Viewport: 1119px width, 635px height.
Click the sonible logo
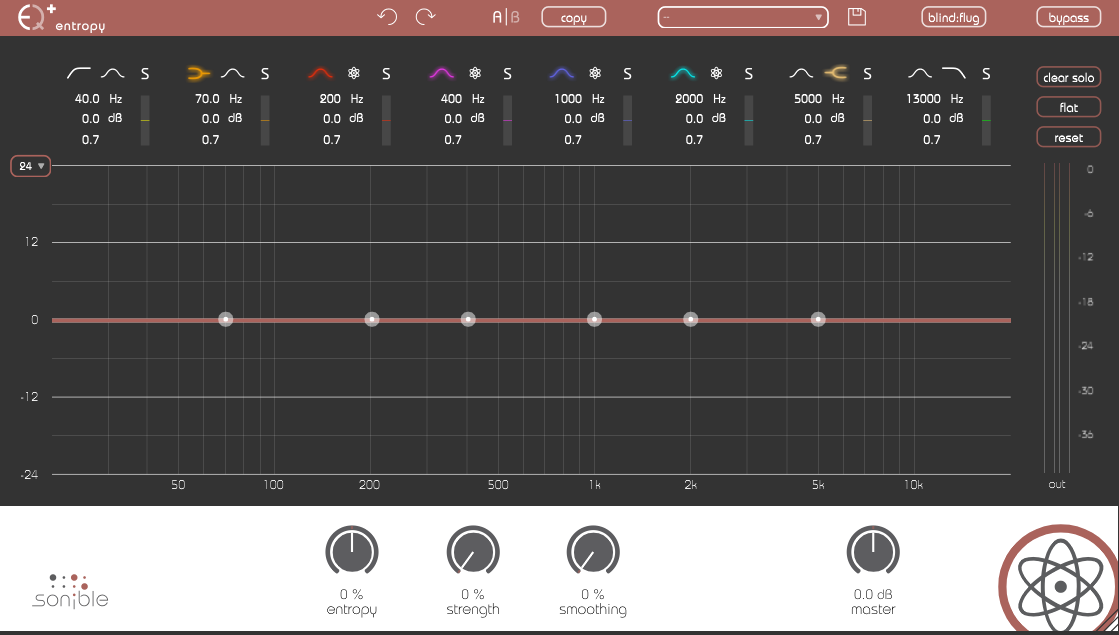[70, 590]
